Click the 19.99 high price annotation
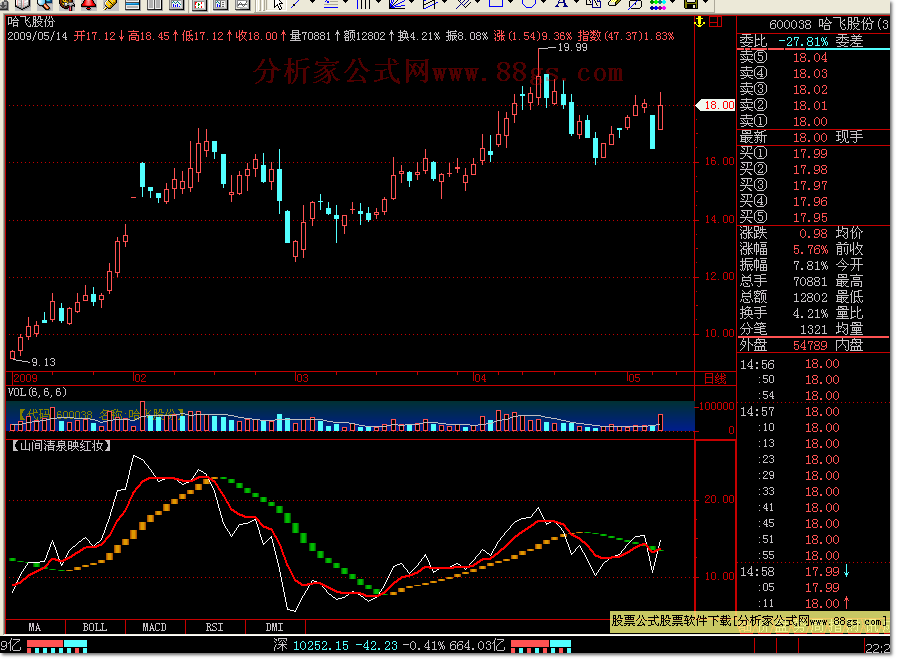This screenshot has height=659, width=897. tap(573, 47)
